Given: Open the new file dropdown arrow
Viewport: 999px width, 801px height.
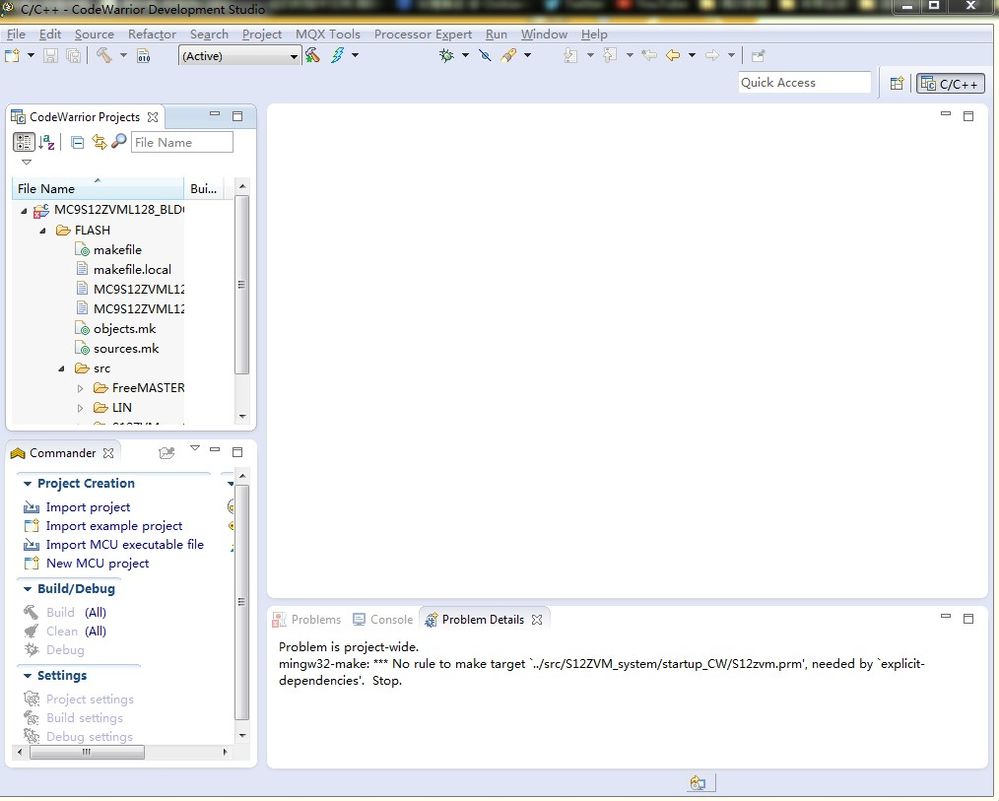Looking at the screenshot, I should coord(31,55).
